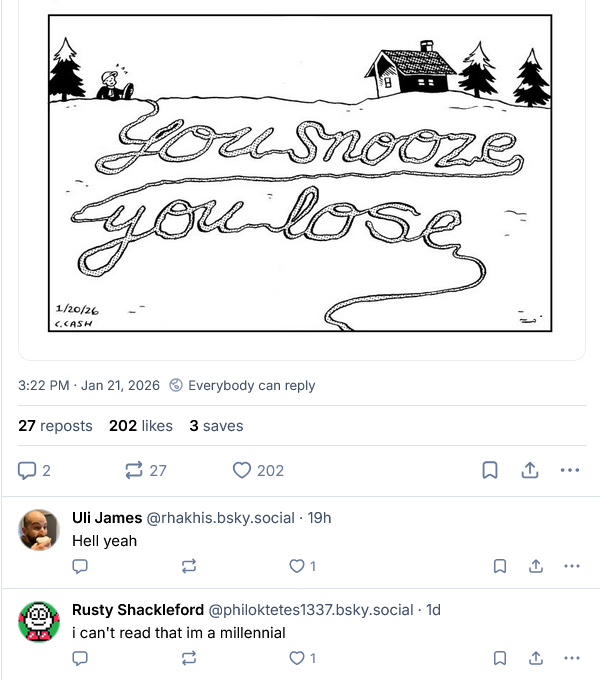The height and width of the screenshot is (680, 600).
Task: Repost the main cartoon post
Action: click(x=133, y=470)
